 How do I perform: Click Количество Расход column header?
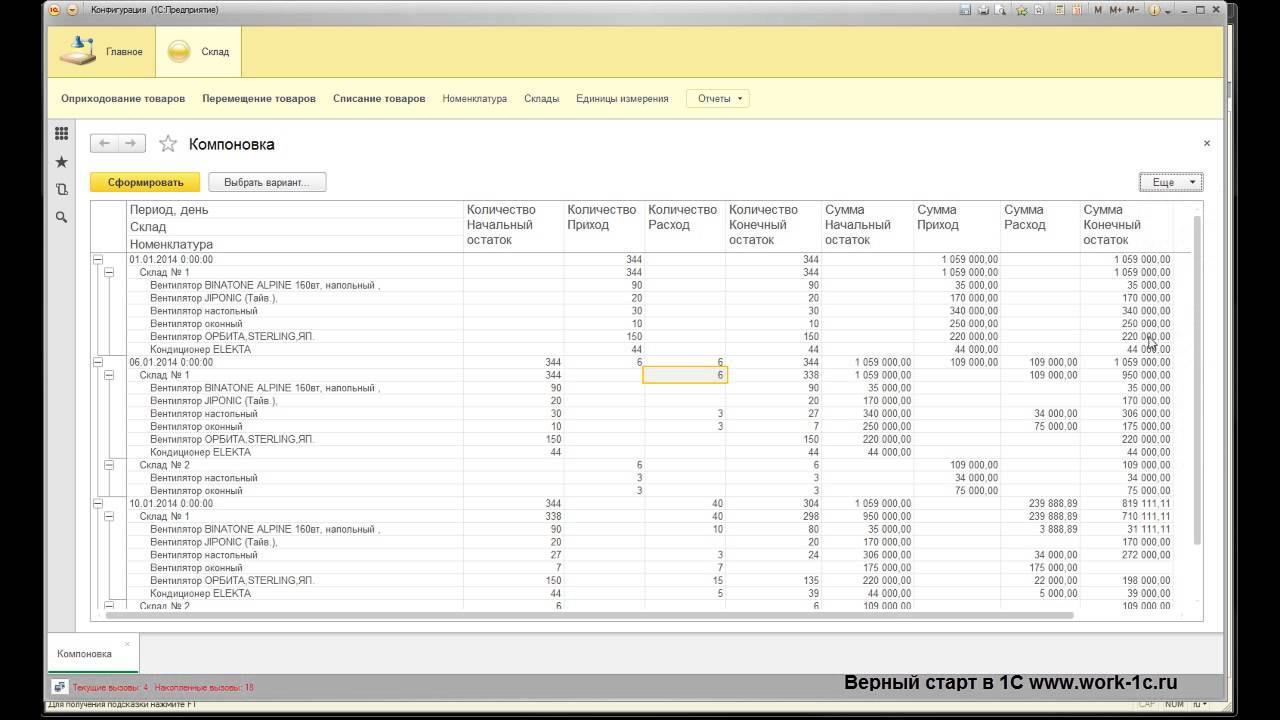click(x=685, y=226)
